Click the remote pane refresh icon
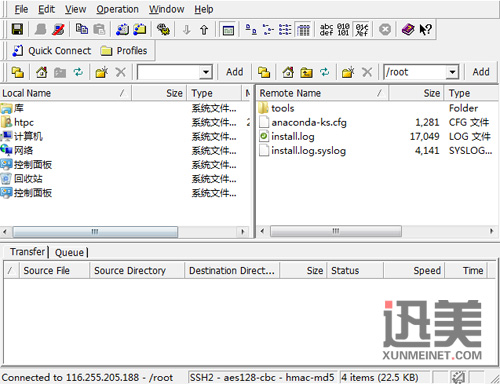 click(x=325, y=72)
